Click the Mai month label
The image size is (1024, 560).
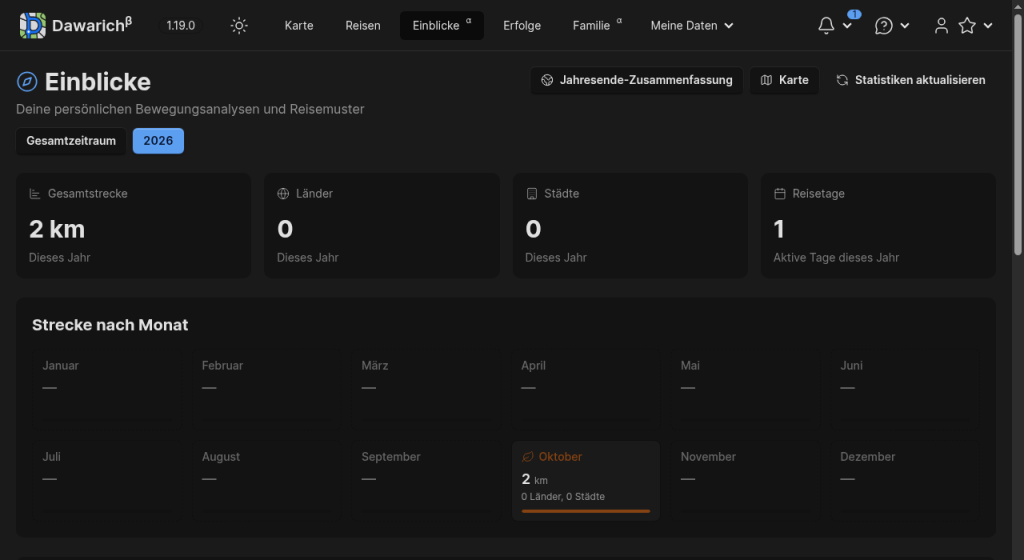(690, 366)
